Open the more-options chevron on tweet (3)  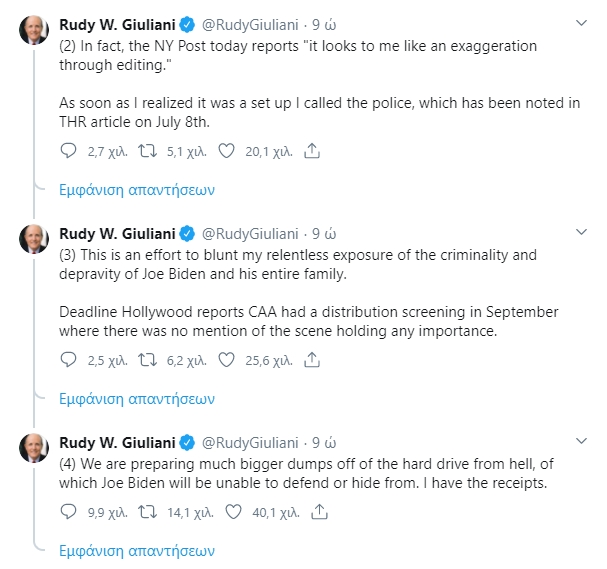click(583, 232)
